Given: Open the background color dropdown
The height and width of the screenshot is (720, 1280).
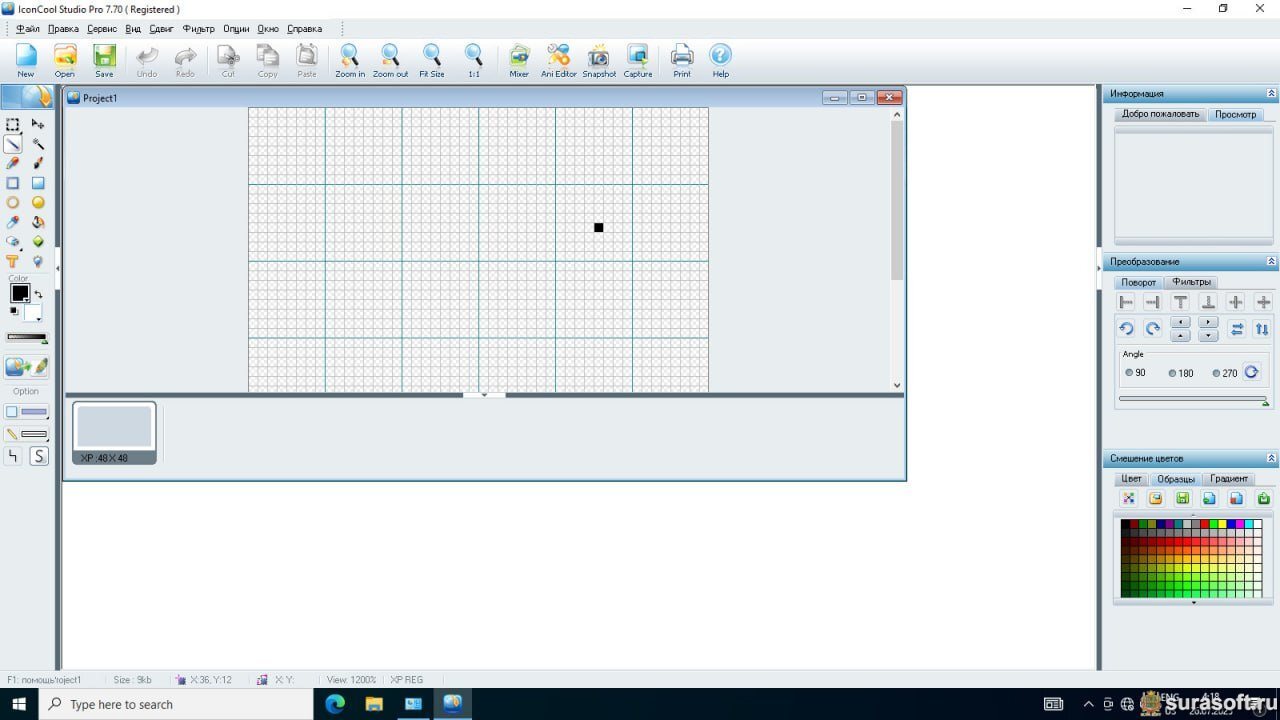Looking at the screenshot, I should click(40, 320).
